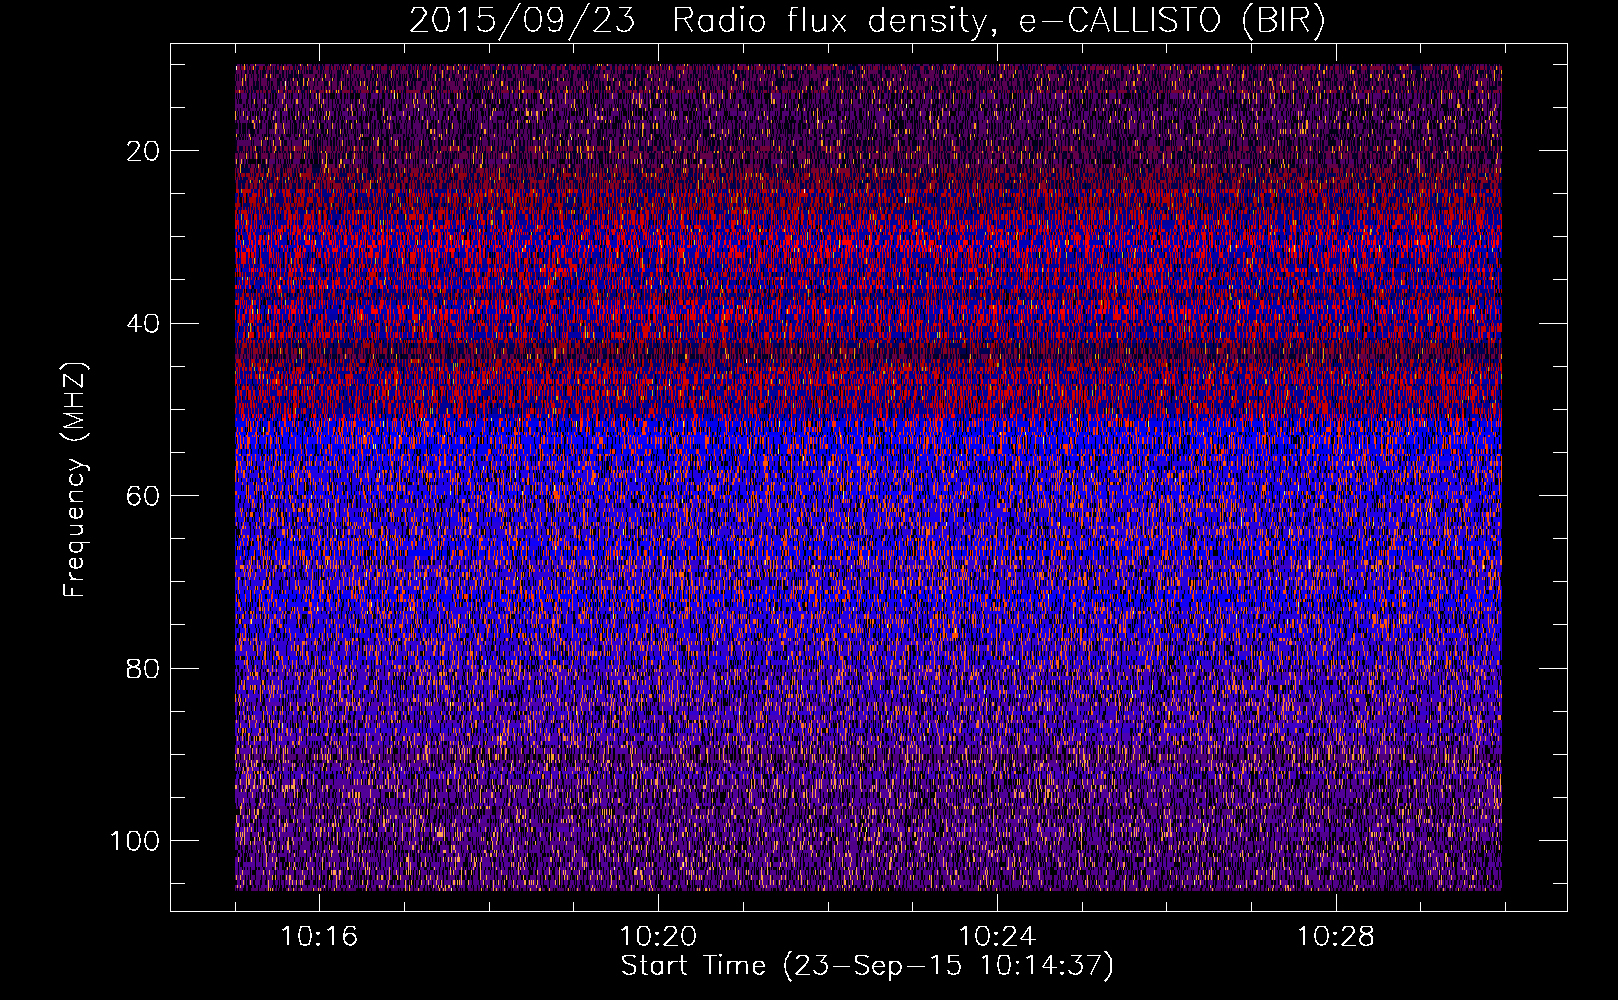Click the "10:28" time tick label

click(x=1336, y=937)
